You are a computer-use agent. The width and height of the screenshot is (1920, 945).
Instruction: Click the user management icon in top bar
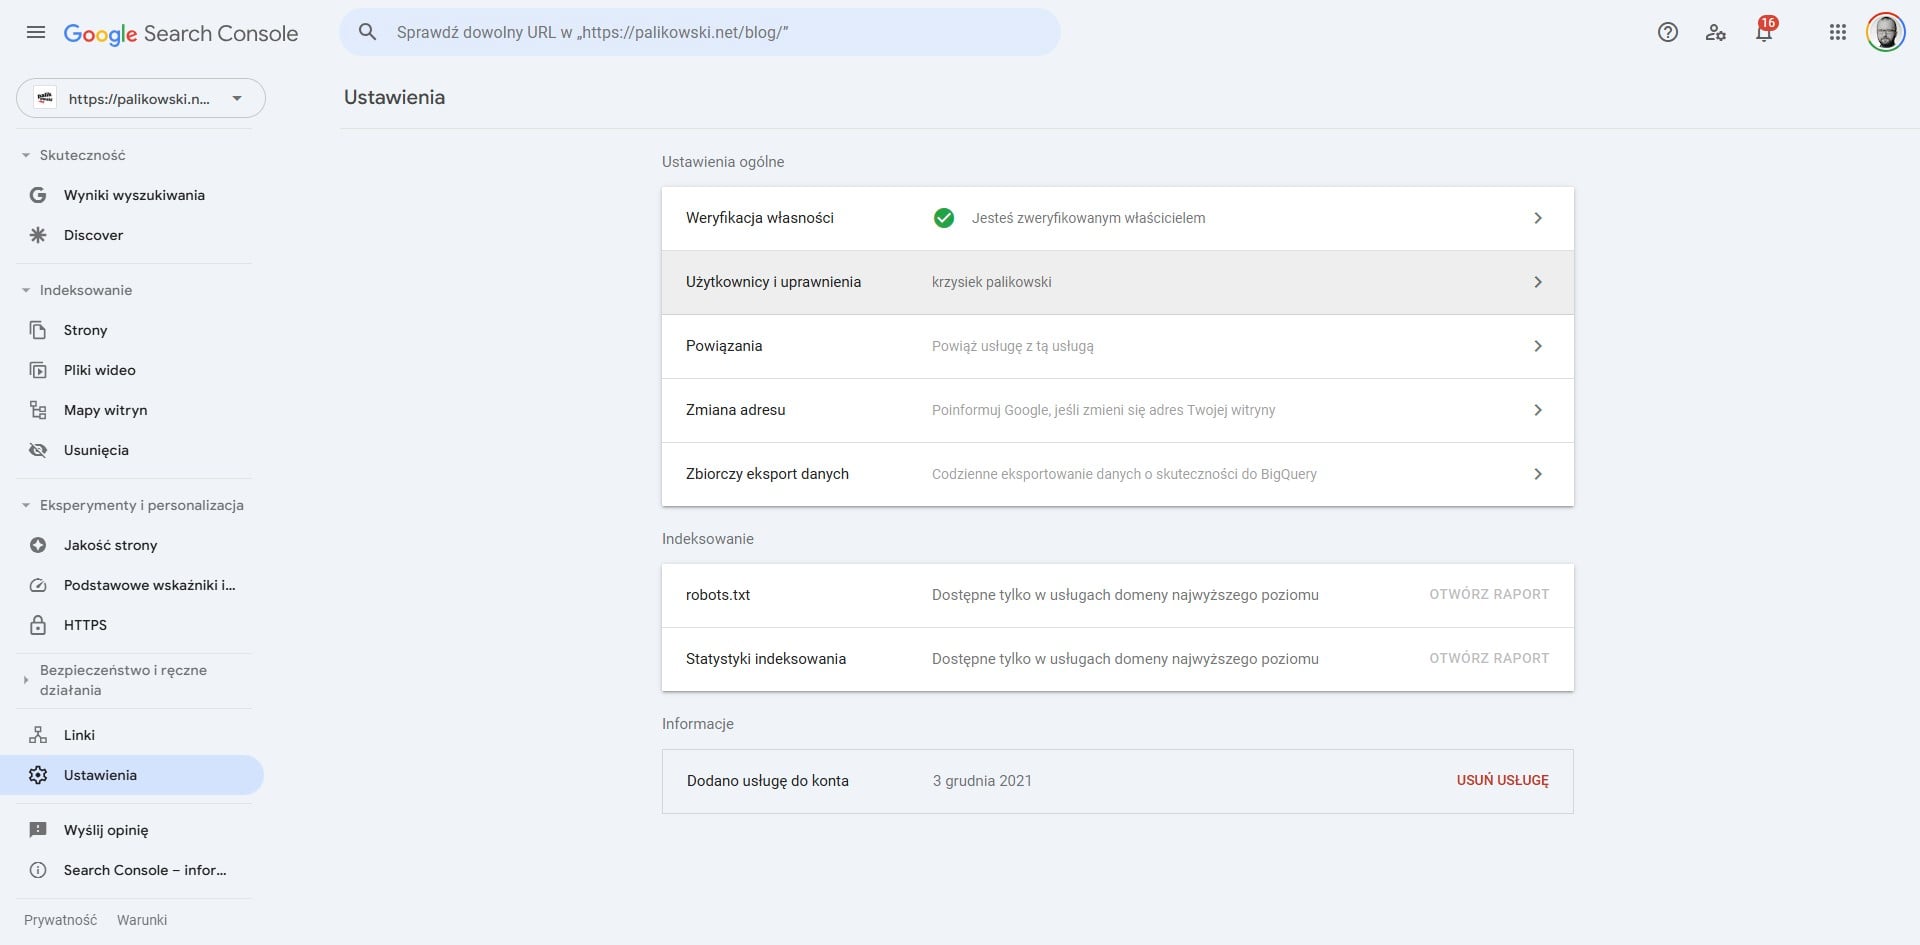tap(1716, 33)
